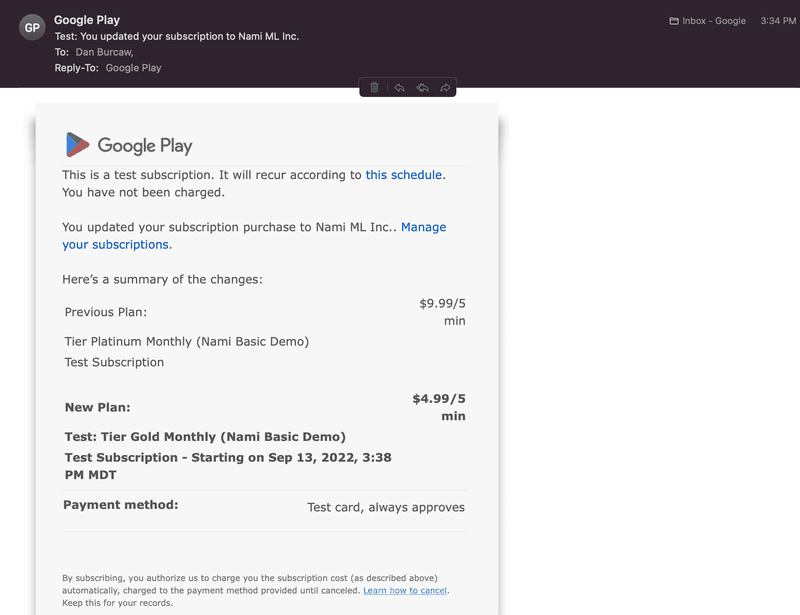
Task: Open the "Learn how to cancel" link
Action: [x=405, y=591]
